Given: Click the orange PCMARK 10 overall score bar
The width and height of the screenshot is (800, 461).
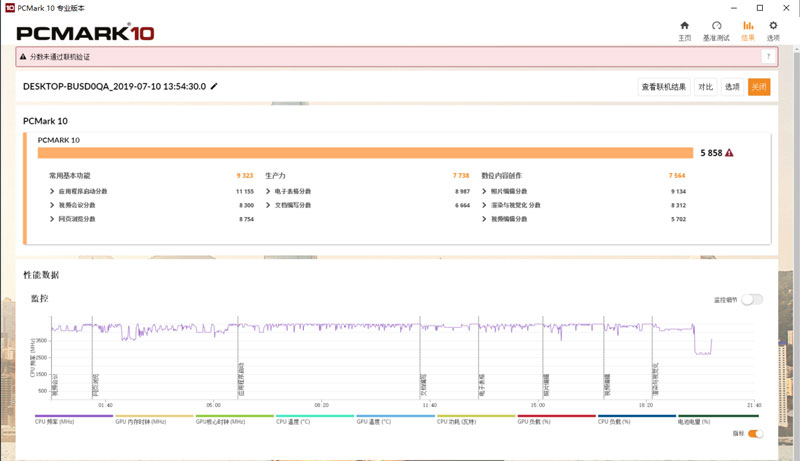Looking at the screenshot, I should [365, 153].
